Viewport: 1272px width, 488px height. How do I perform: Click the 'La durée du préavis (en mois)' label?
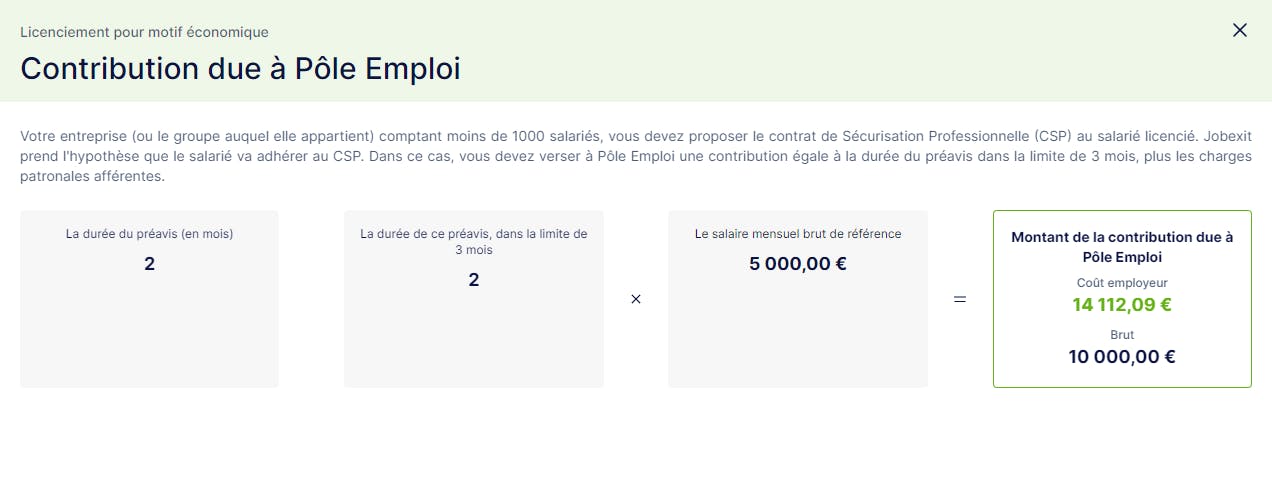tap(149, 234)
